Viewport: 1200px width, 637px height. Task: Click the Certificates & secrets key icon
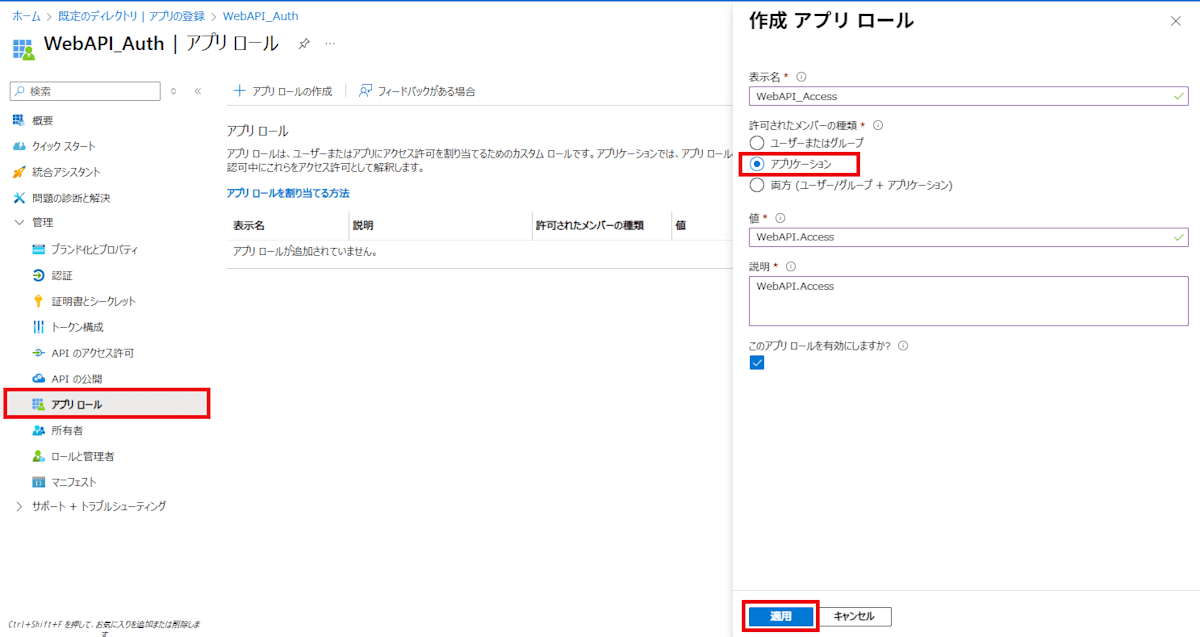[x=39, y=301]
